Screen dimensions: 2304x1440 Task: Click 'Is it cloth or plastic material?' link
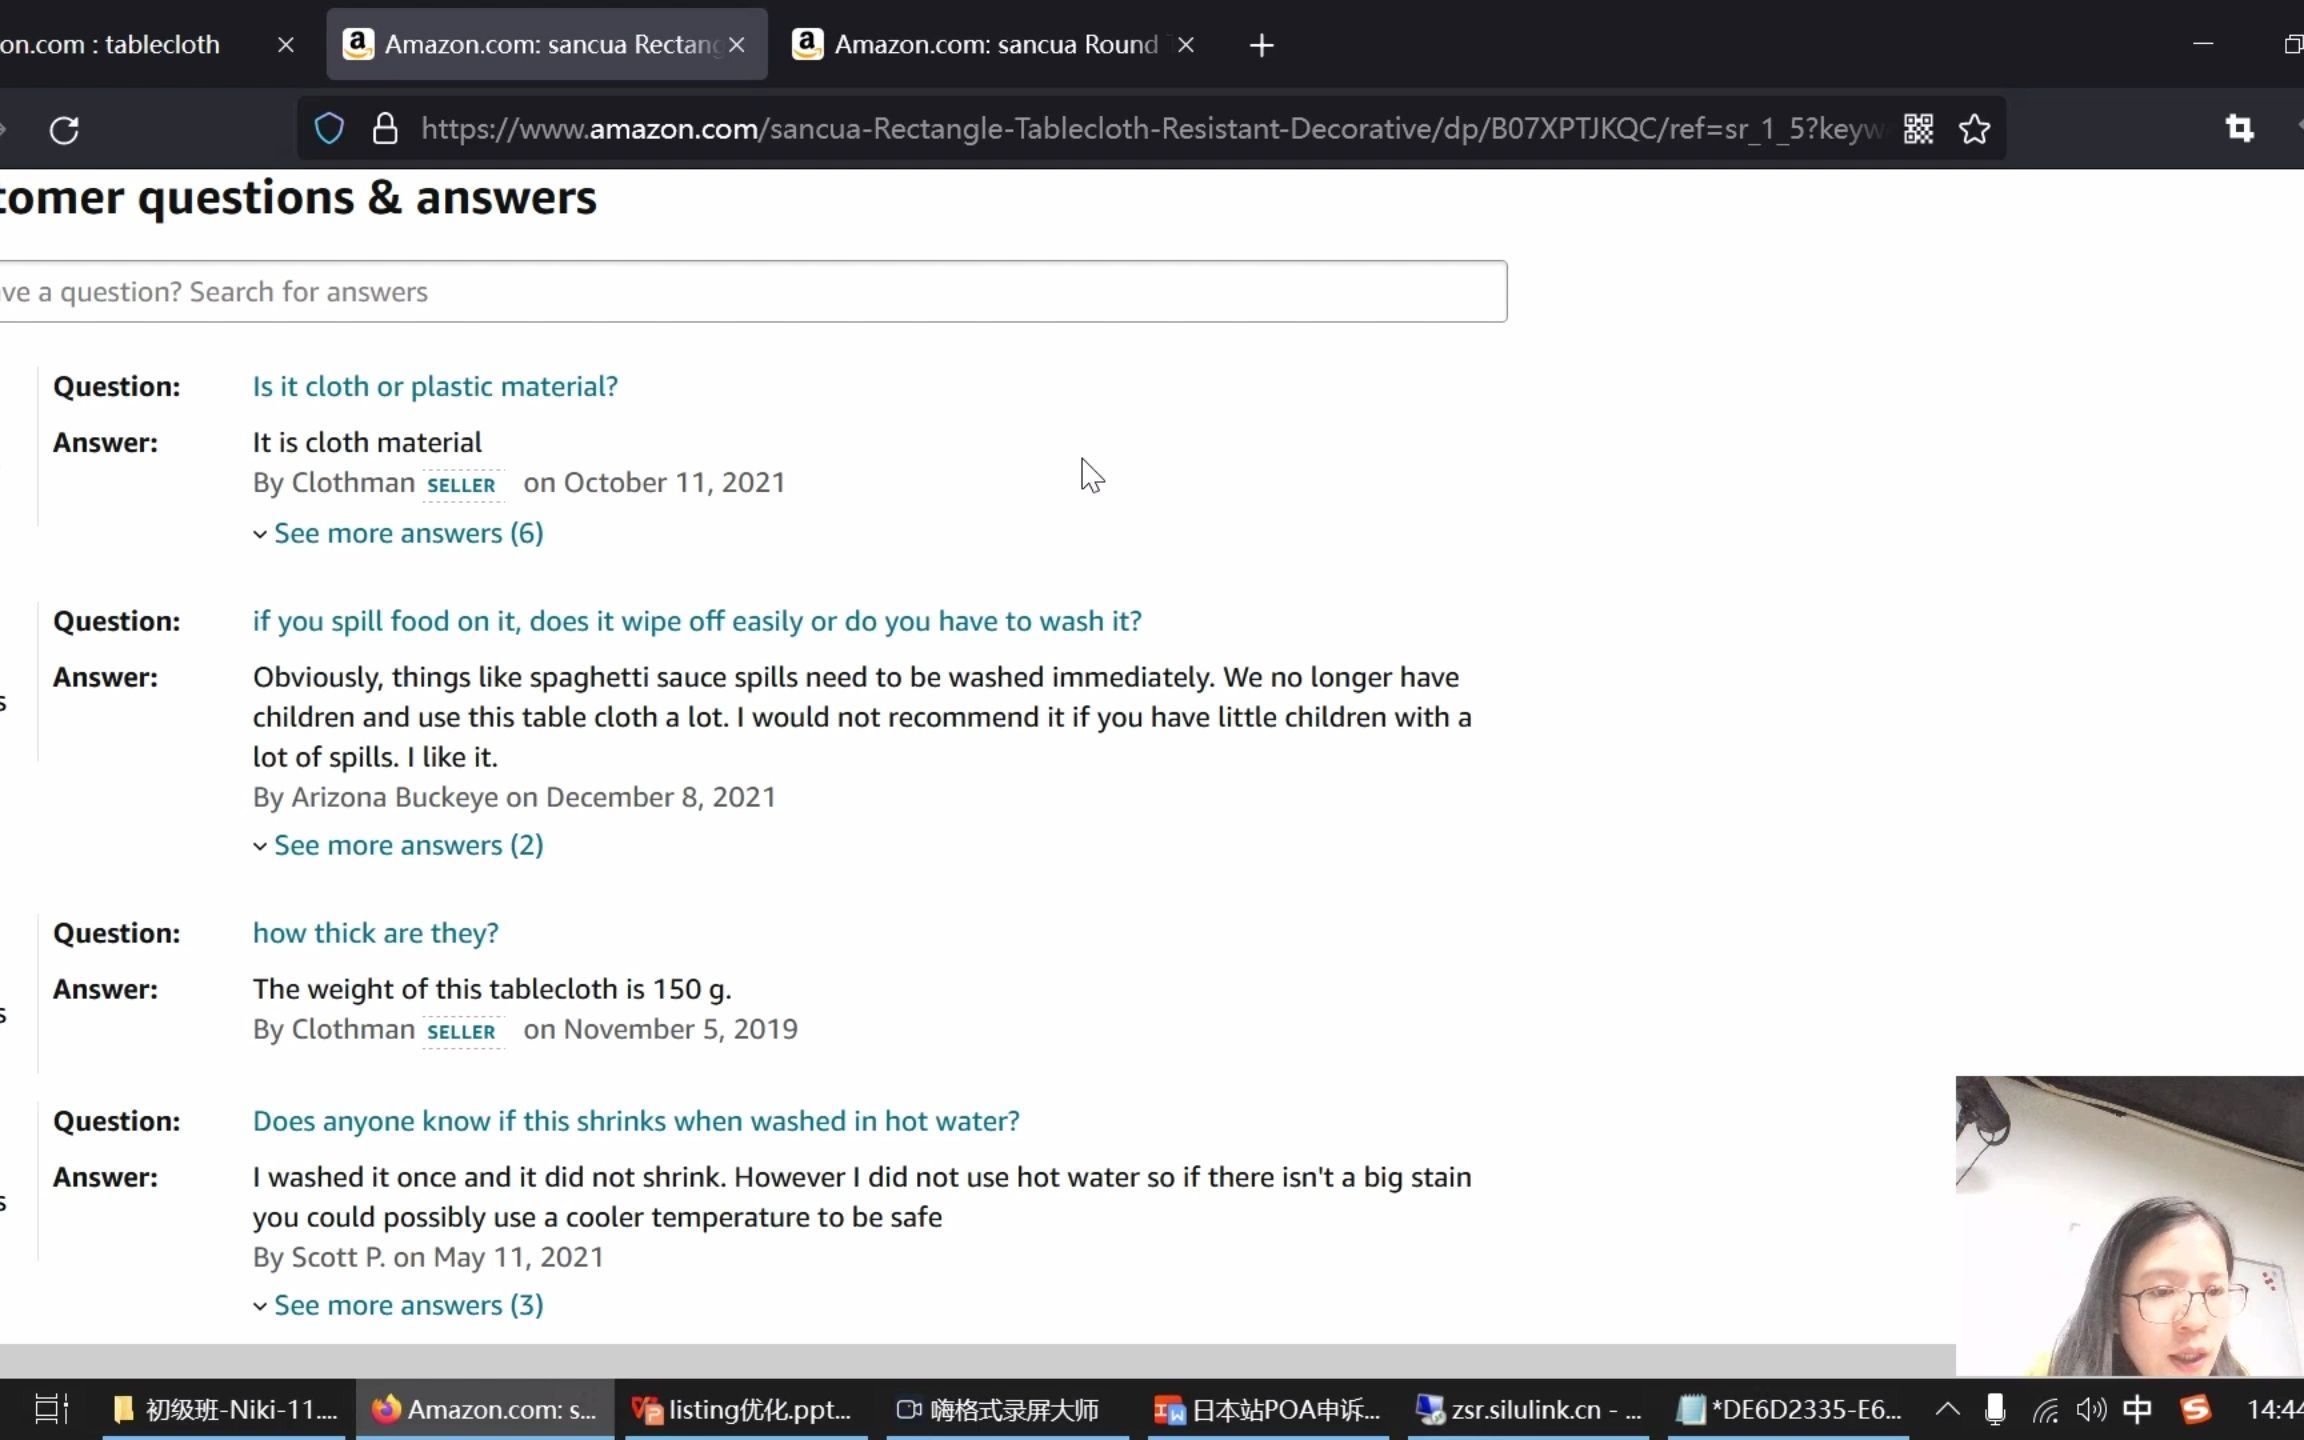click(x=435, y=385)
